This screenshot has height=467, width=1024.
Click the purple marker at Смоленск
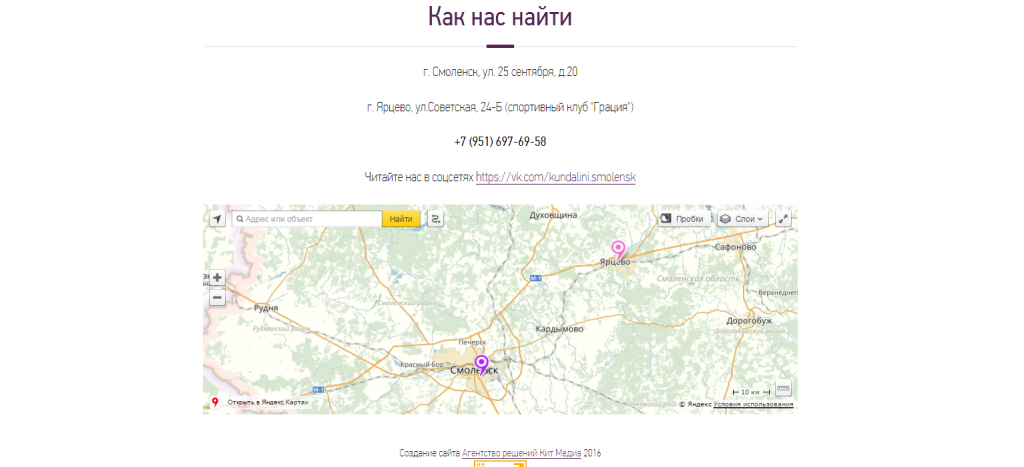tap(481, 364)
